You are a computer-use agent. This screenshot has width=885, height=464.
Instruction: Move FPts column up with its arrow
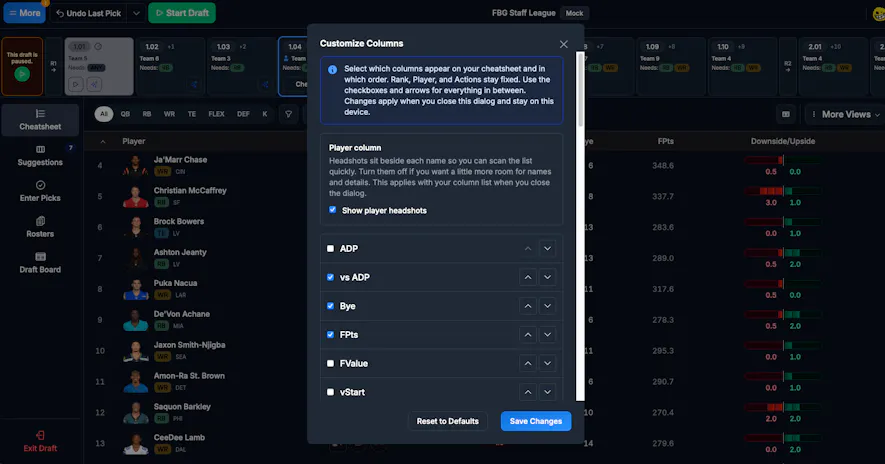pyautogui.click(x=528, y=335)
